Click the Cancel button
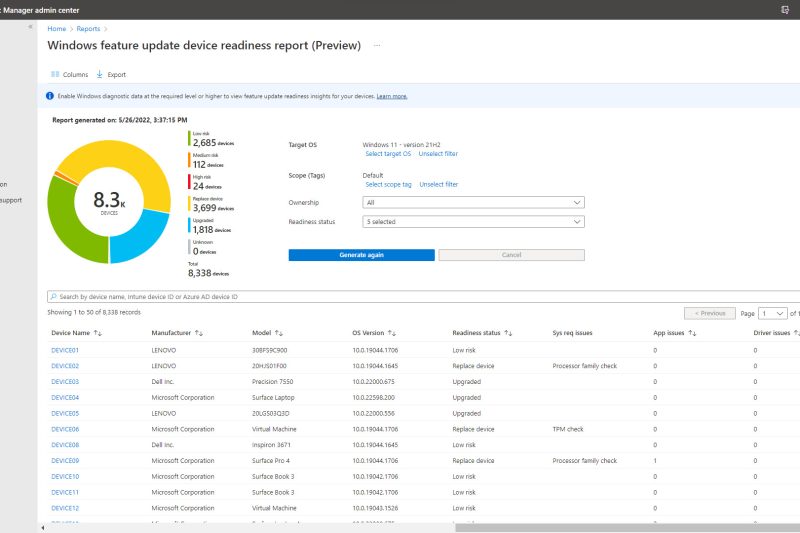The height and width of the screenshot is (533, 800). 512,255
